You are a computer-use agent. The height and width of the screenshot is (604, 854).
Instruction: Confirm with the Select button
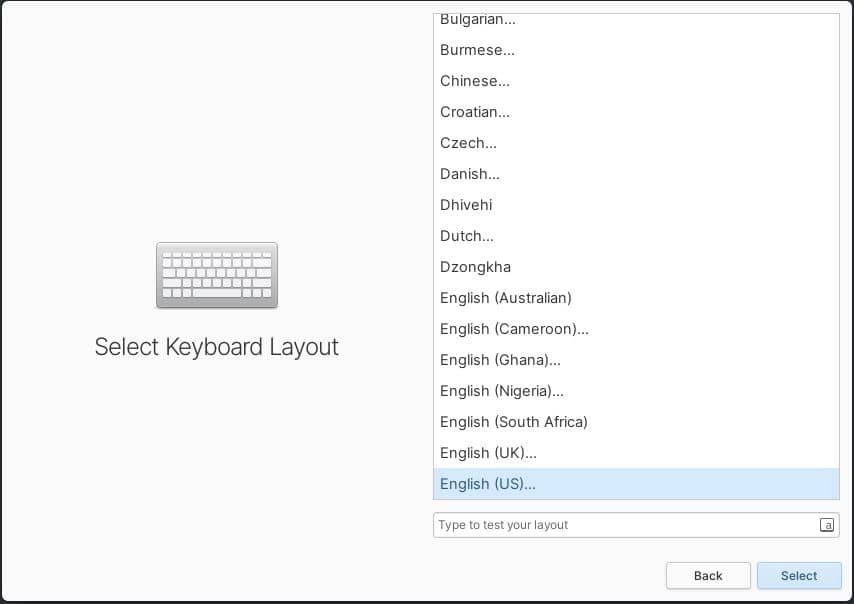[x=799, y=576]
